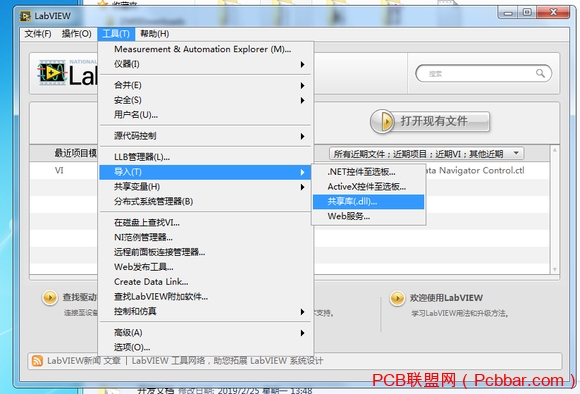The height and width of the screenshot is (394, 580).
Task: Choose .NET控件至选板... submenu item
Action: pos(368,172)
